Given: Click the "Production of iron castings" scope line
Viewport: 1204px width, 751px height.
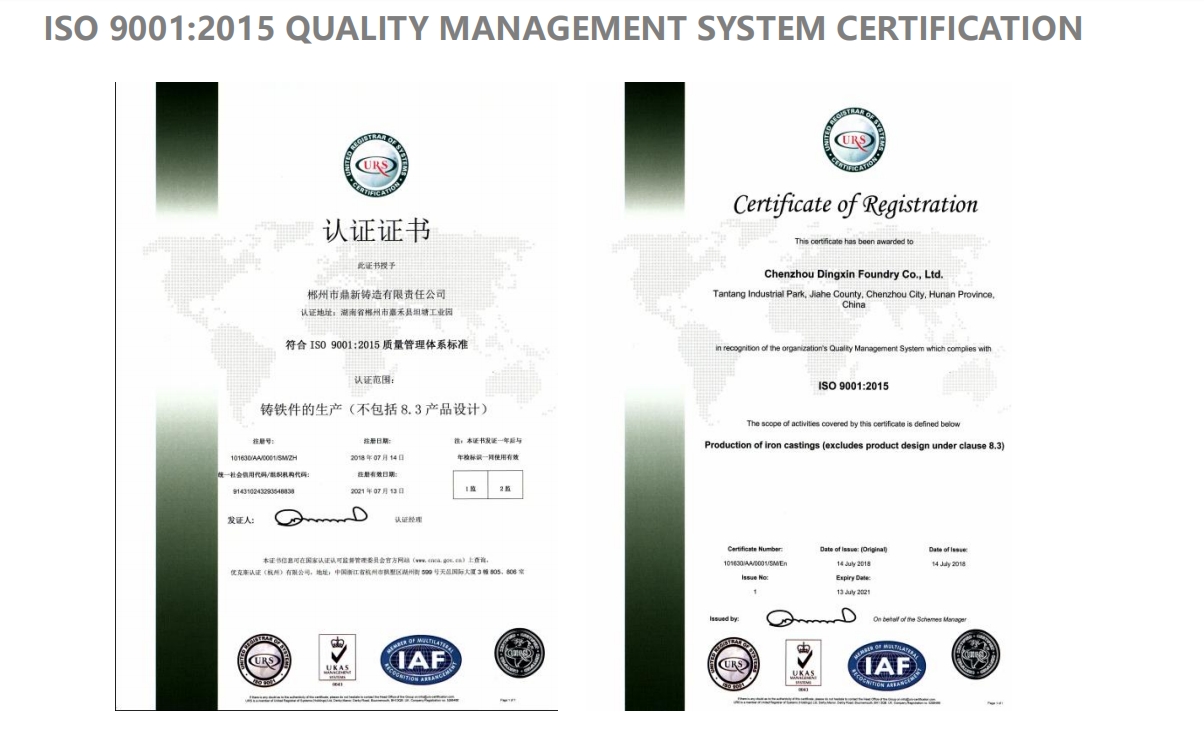Looking at the screenshot, I should pyautogui.click(x=854, y=445).
